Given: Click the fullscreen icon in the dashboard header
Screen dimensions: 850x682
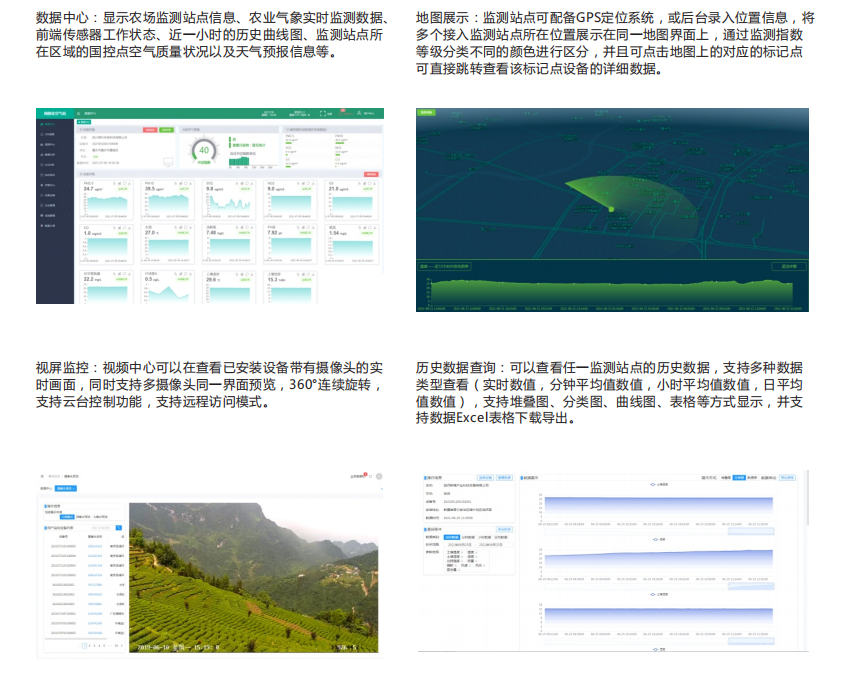Looking at the screenshot, I should tap(324, 113).
